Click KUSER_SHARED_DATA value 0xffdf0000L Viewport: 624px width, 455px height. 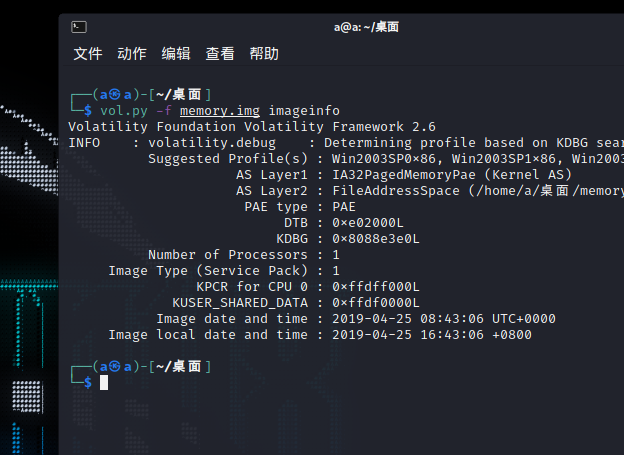coord(376,303)
